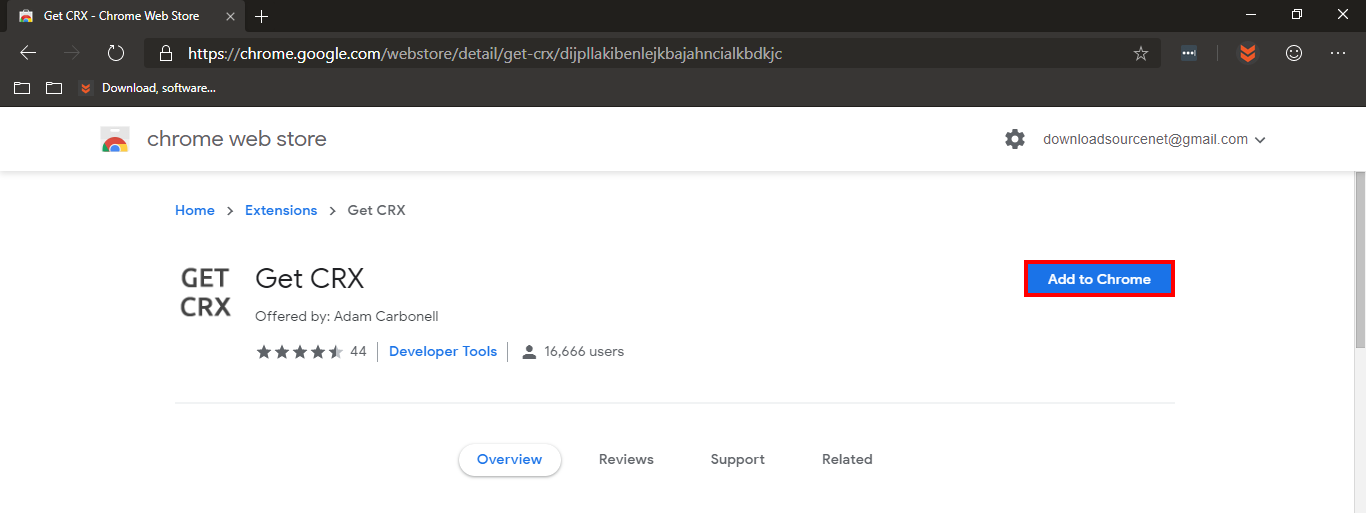Screen dimensions: 1366x513
Task: Switch to the Support tab
Action: 738,459
